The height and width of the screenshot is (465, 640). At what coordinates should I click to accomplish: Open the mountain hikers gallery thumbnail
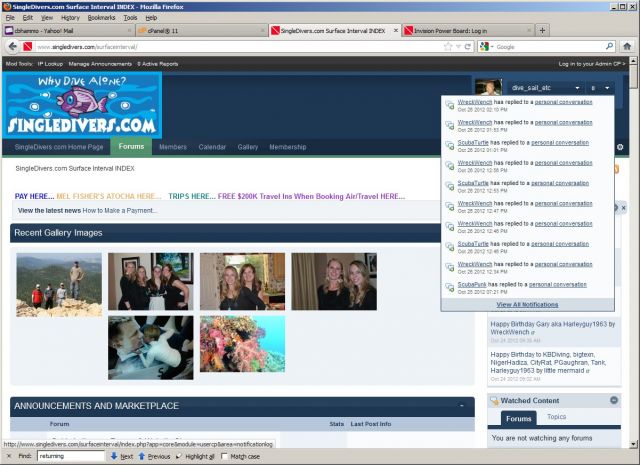[x=59, y=285]
